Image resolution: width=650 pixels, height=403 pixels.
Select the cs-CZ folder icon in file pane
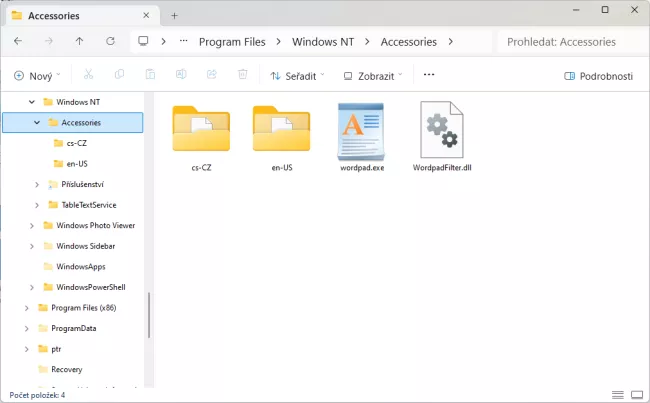point(201,129)
